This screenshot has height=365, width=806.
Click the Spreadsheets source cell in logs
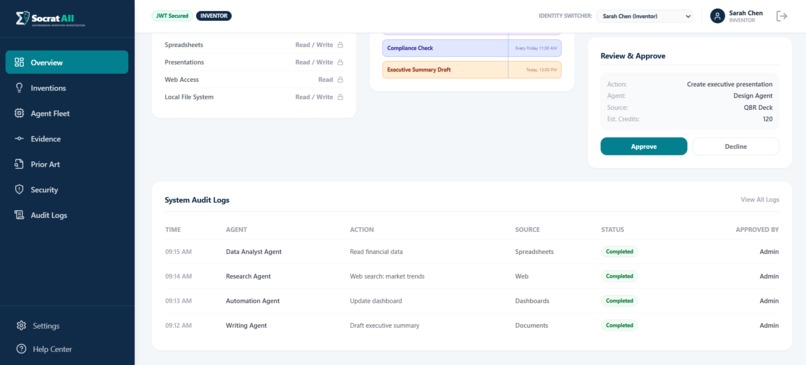pos(535,252)
